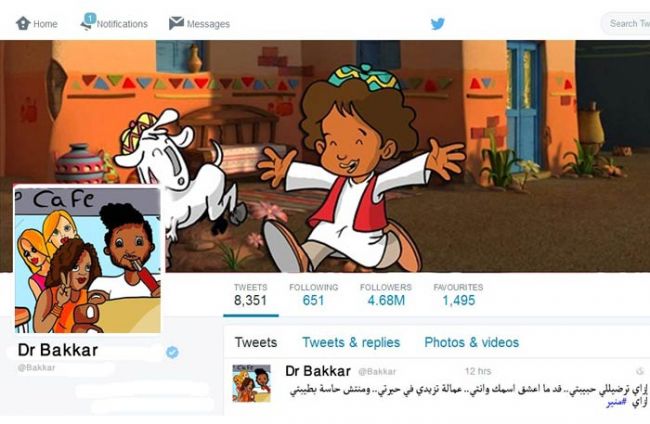Open the Messages menu item
The width and height of the screenshot is (650, 424).
[199, 24]
